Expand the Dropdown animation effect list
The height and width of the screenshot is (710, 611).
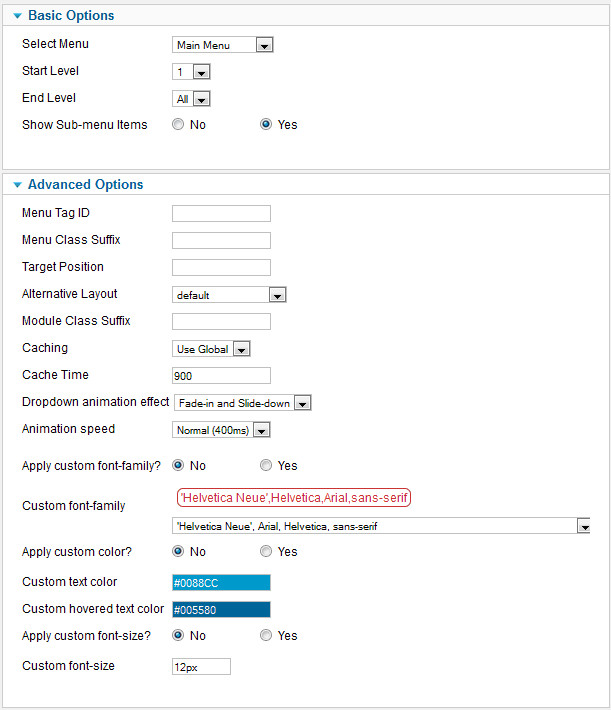pyautogui.click(x=242, y=403)
